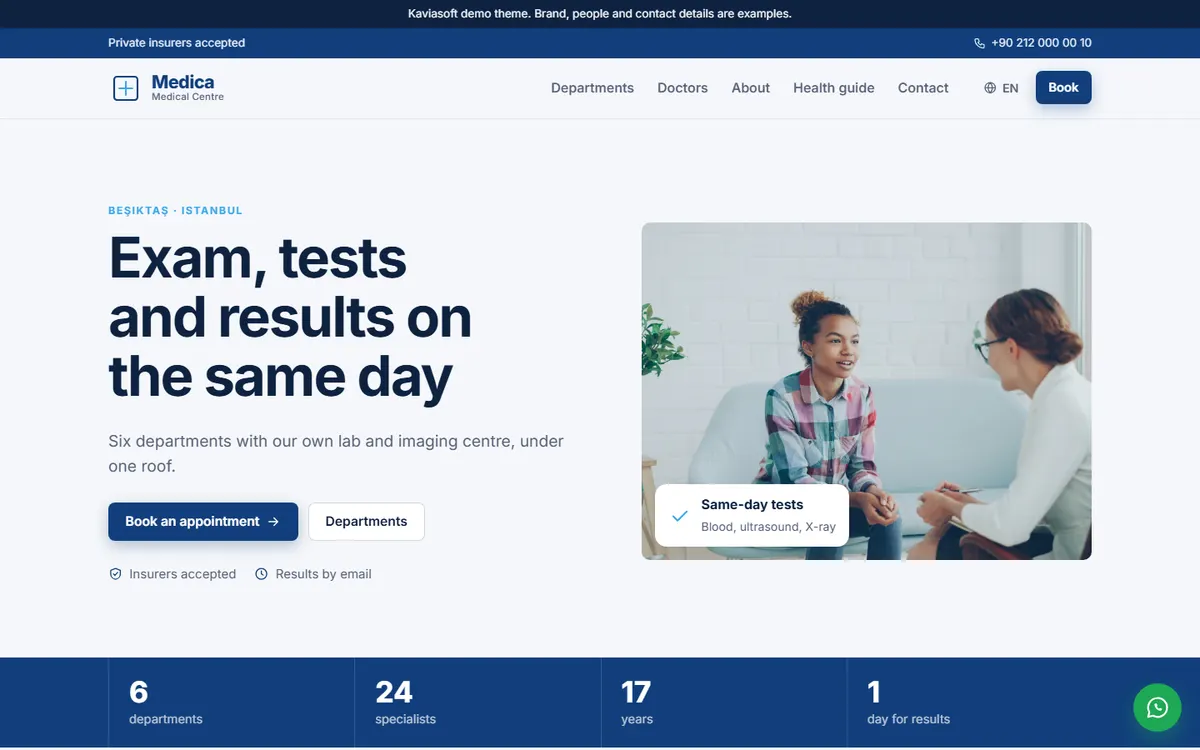Click the Book an appointment button
The image size is (1200, 750).
point(203,522)
